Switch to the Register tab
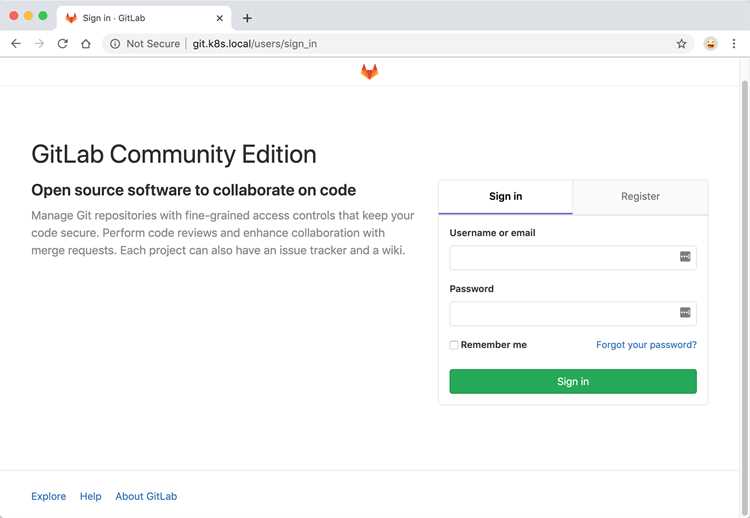 tap(640, 197)
